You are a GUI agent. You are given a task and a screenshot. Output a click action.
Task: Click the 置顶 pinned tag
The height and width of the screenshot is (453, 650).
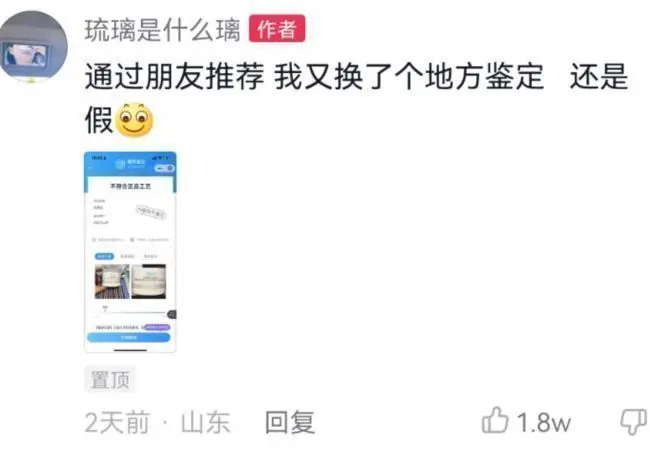[110, 379]
